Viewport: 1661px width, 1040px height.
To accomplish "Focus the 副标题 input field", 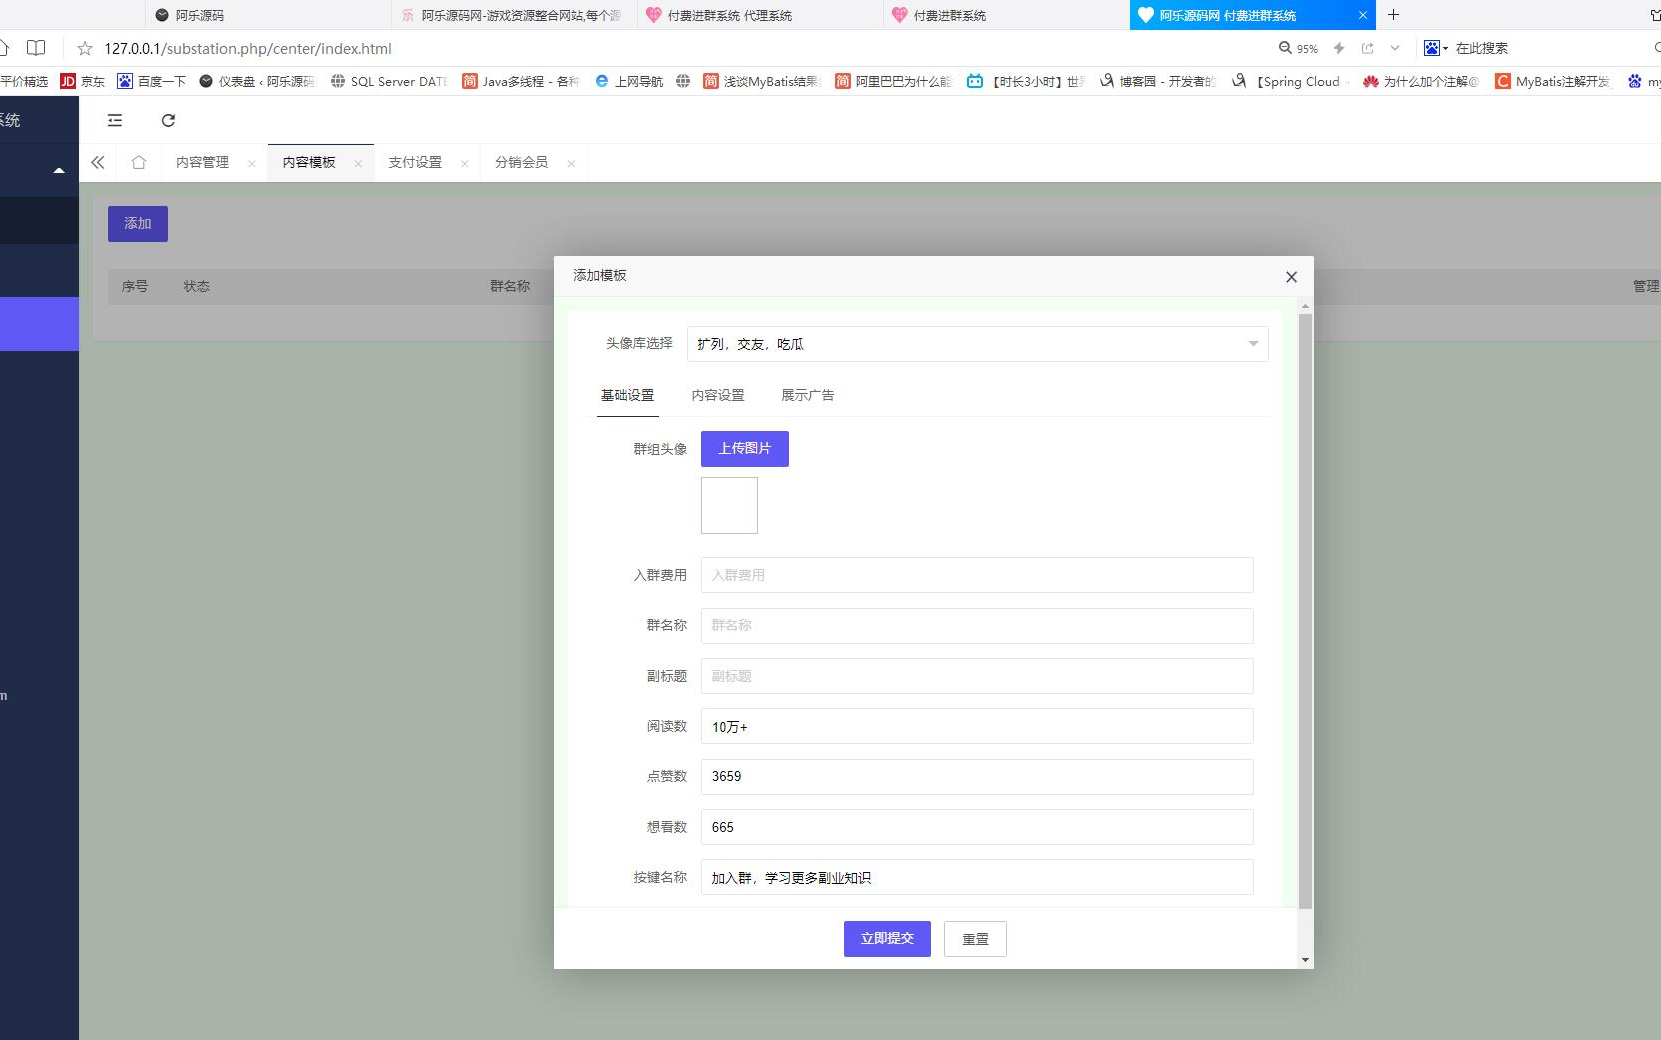I will click(977, 676).
